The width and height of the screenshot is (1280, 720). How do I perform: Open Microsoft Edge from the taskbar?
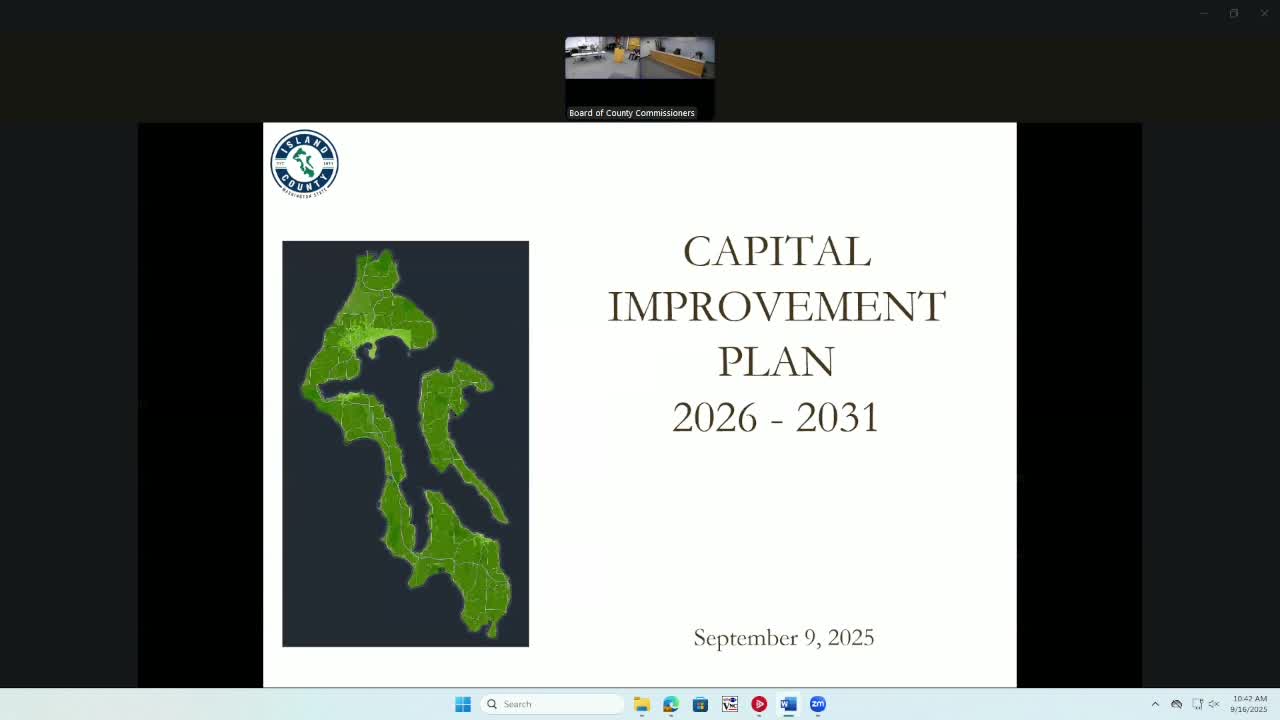tap(670, 704)
